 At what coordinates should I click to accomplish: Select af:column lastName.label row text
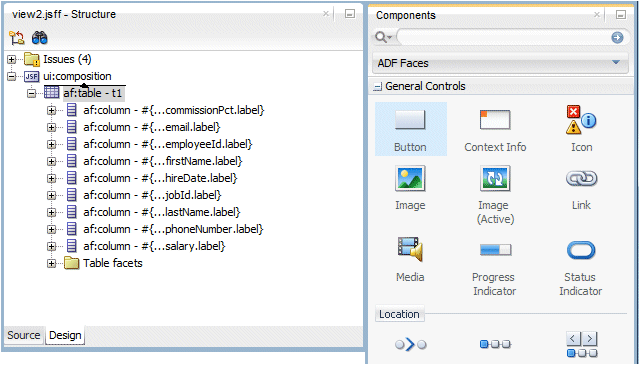coord(162,212)
